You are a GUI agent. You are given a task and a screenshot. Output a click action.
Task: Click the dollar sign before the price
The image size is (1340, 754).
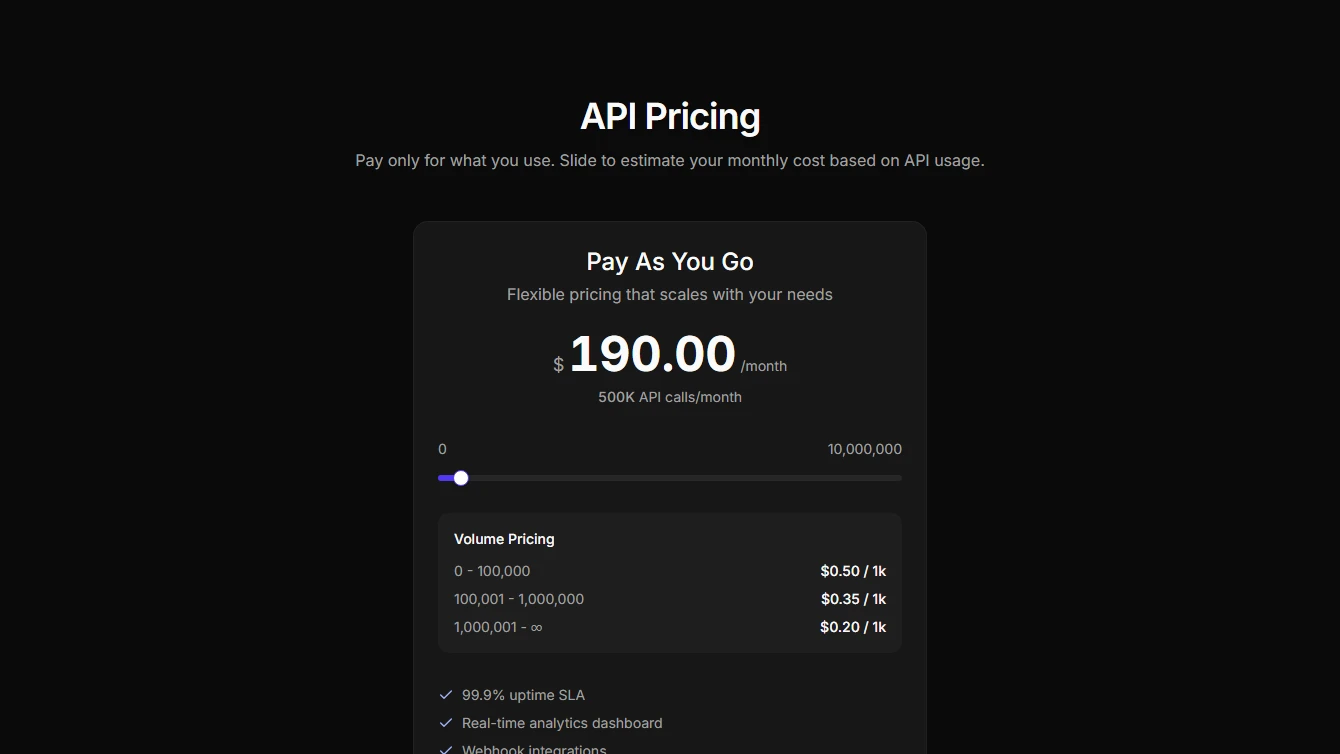557,364
